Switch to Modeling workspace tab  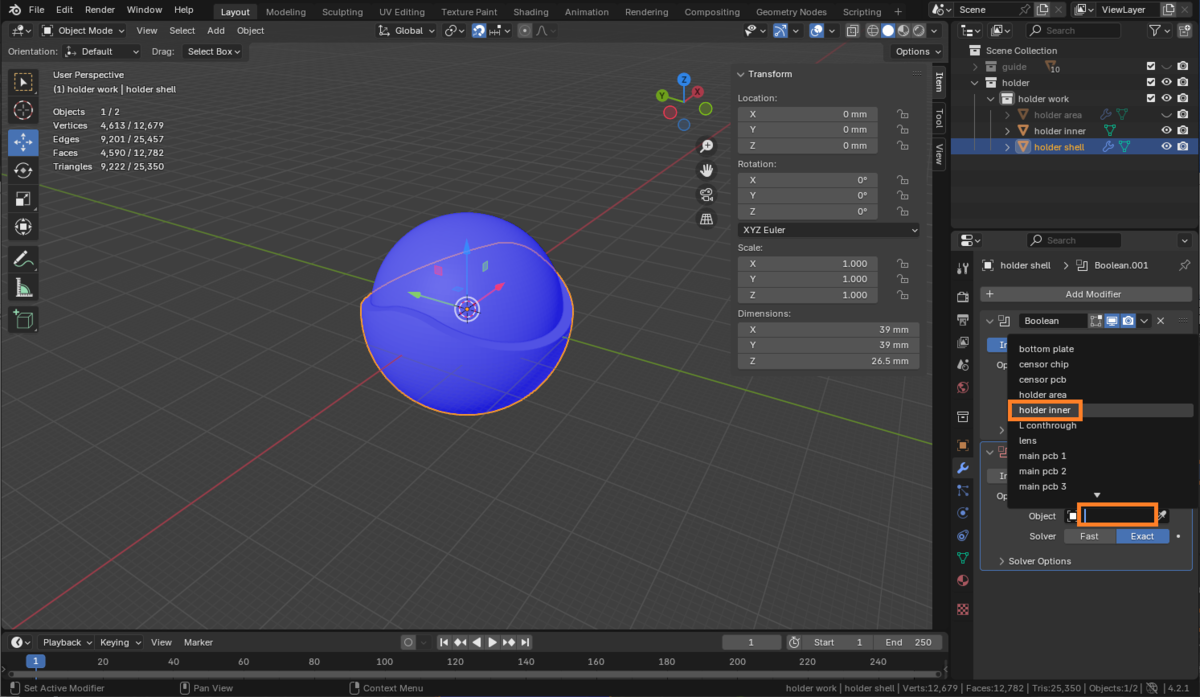pos(286,12)
